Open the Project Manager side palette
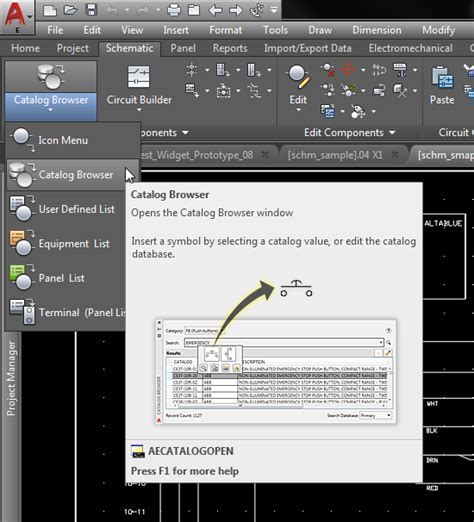Image resolution: width=474 pixels, height=522 pixels. click(11, 378)
